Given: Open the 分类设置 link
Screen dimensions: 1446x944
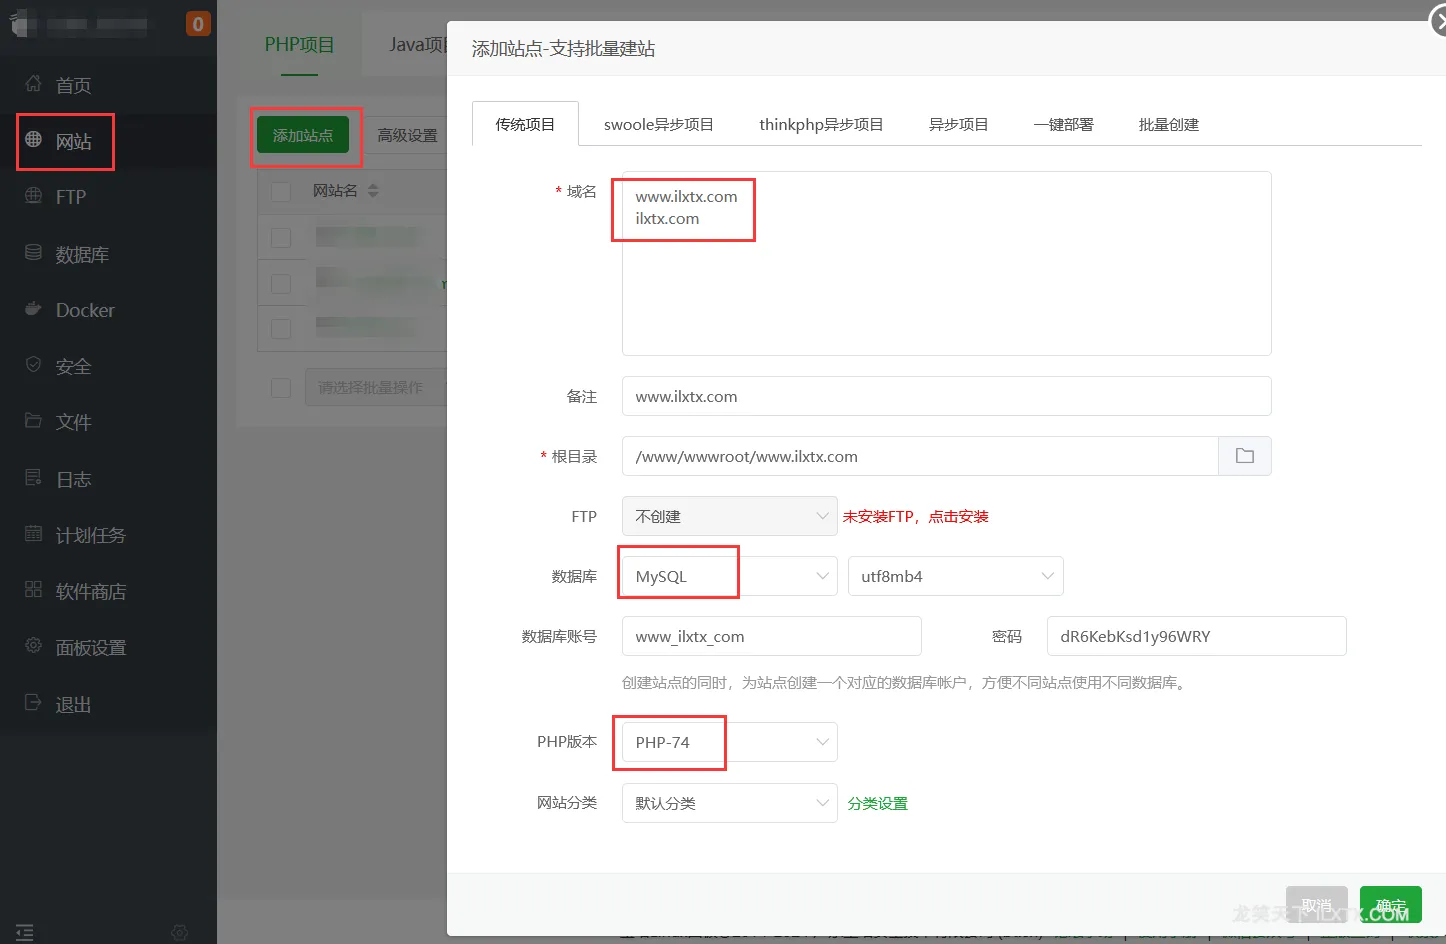Looking at the screenshot, I should click(x=877, y=803).
